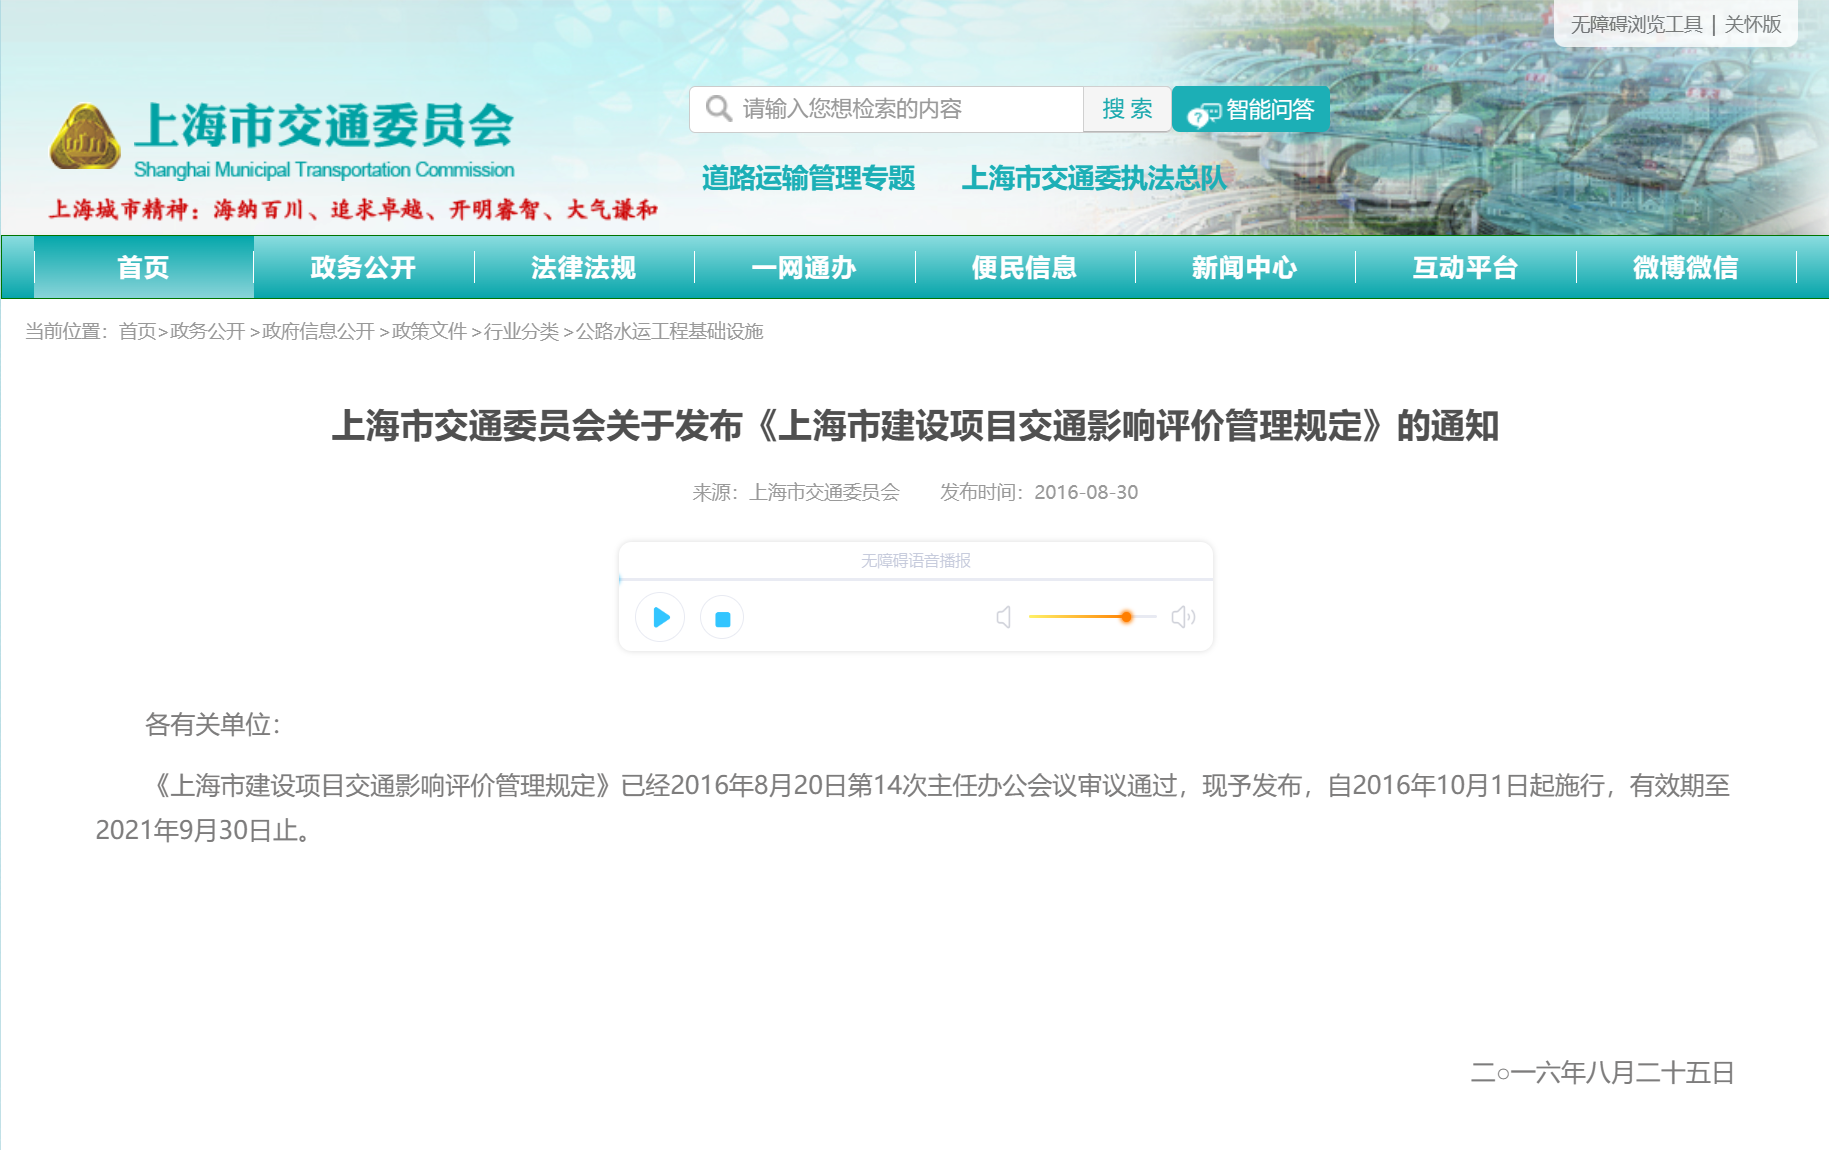
Task: Adjust the orange volume slider handle
Action: pyautogui.click(x=1126, y=617)
